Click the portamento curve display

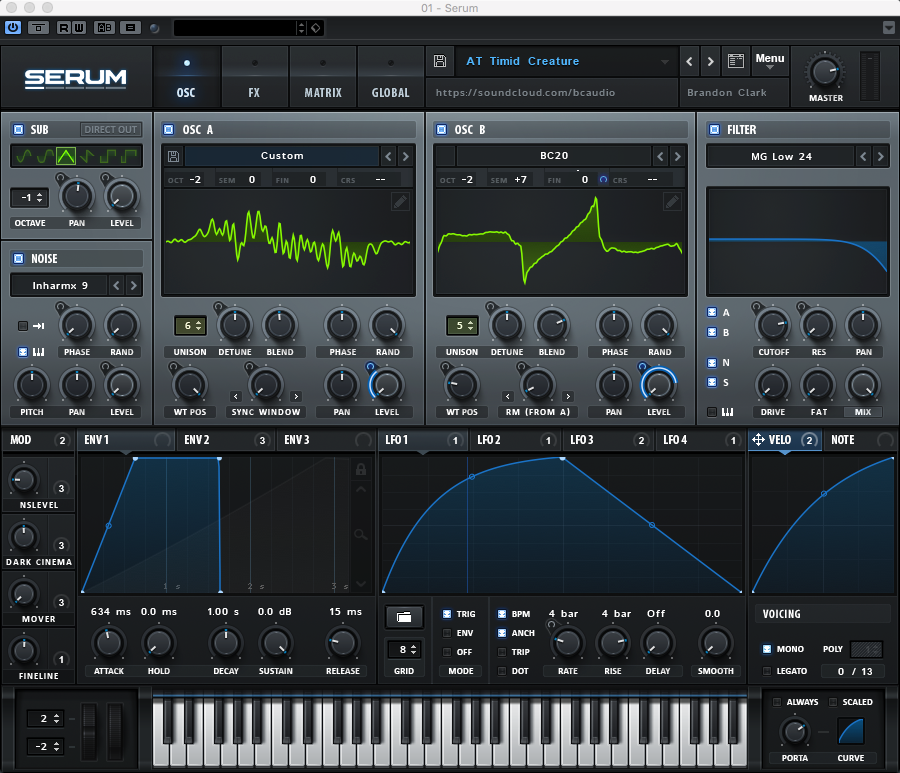click(x=851, y=732)
